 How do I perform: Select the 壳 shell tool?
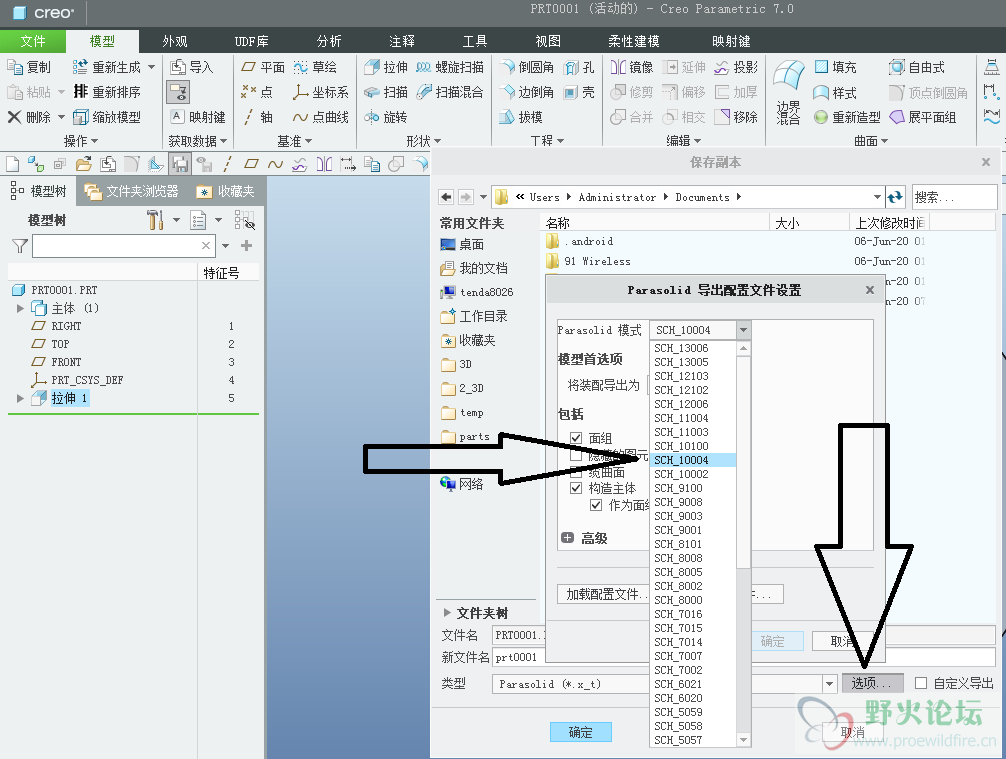click(579, 92)
